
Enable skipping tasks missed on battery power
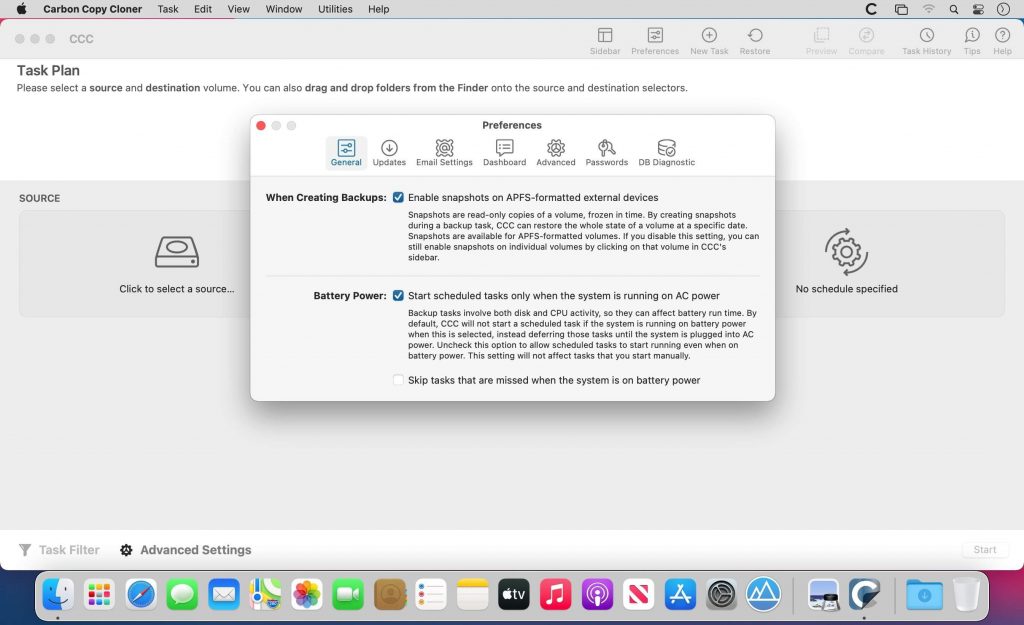pos(398,380)
